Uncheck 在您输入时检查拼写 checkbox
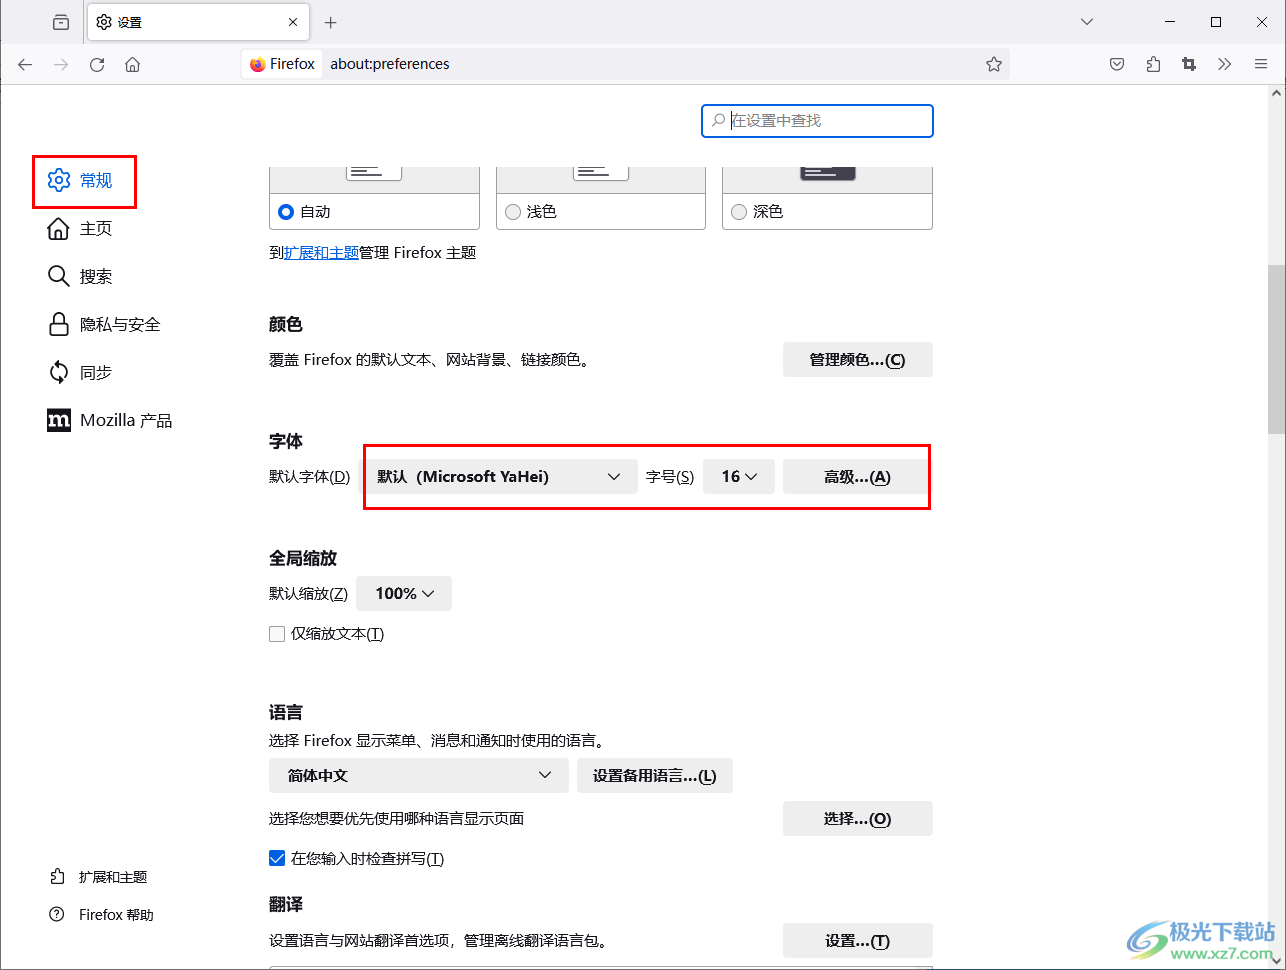Image resolution: width=1286 pixels, height=970 pixels. 277,858
